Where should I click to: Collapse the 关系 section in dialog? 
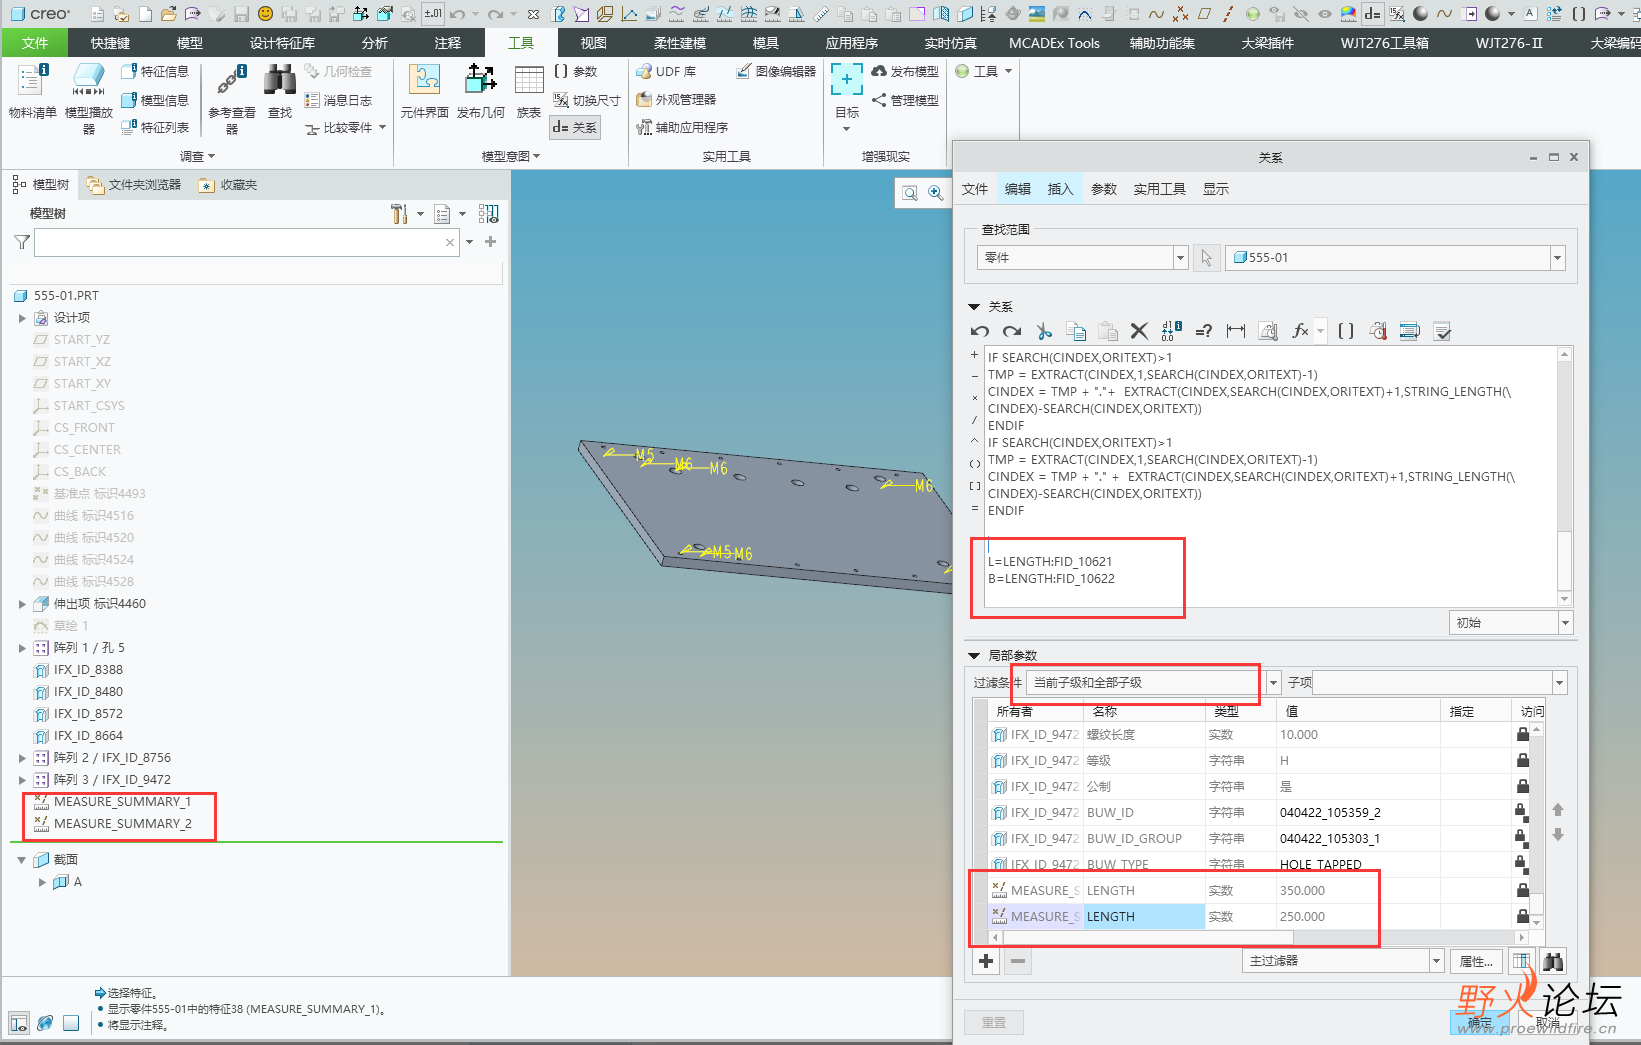tap(974, 307)
